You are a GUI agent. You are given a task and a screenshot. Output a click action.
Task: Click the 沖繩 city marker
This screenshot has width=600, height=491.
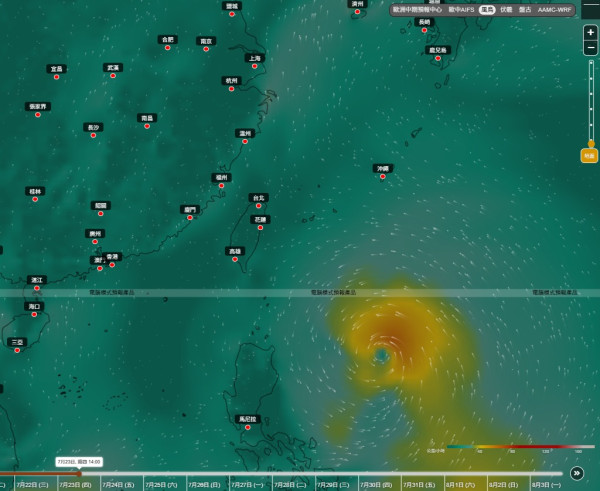click(383, 176)
